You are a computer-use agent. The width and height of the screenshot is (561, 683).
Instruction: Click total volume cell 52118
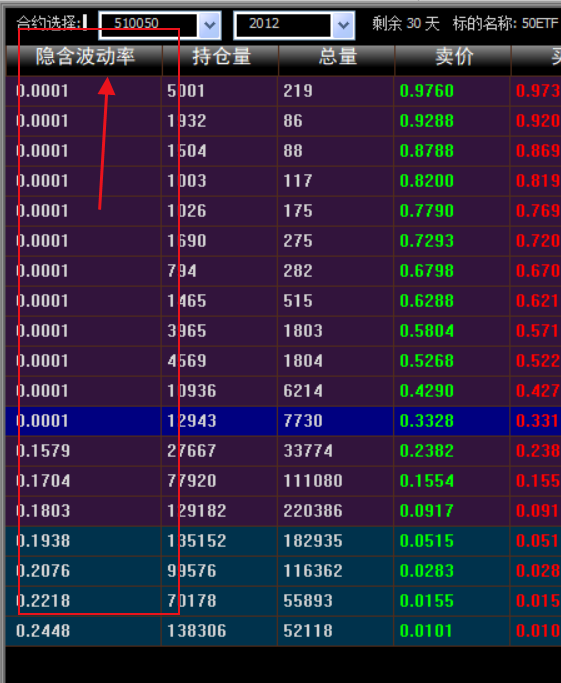tap(308, 631)
